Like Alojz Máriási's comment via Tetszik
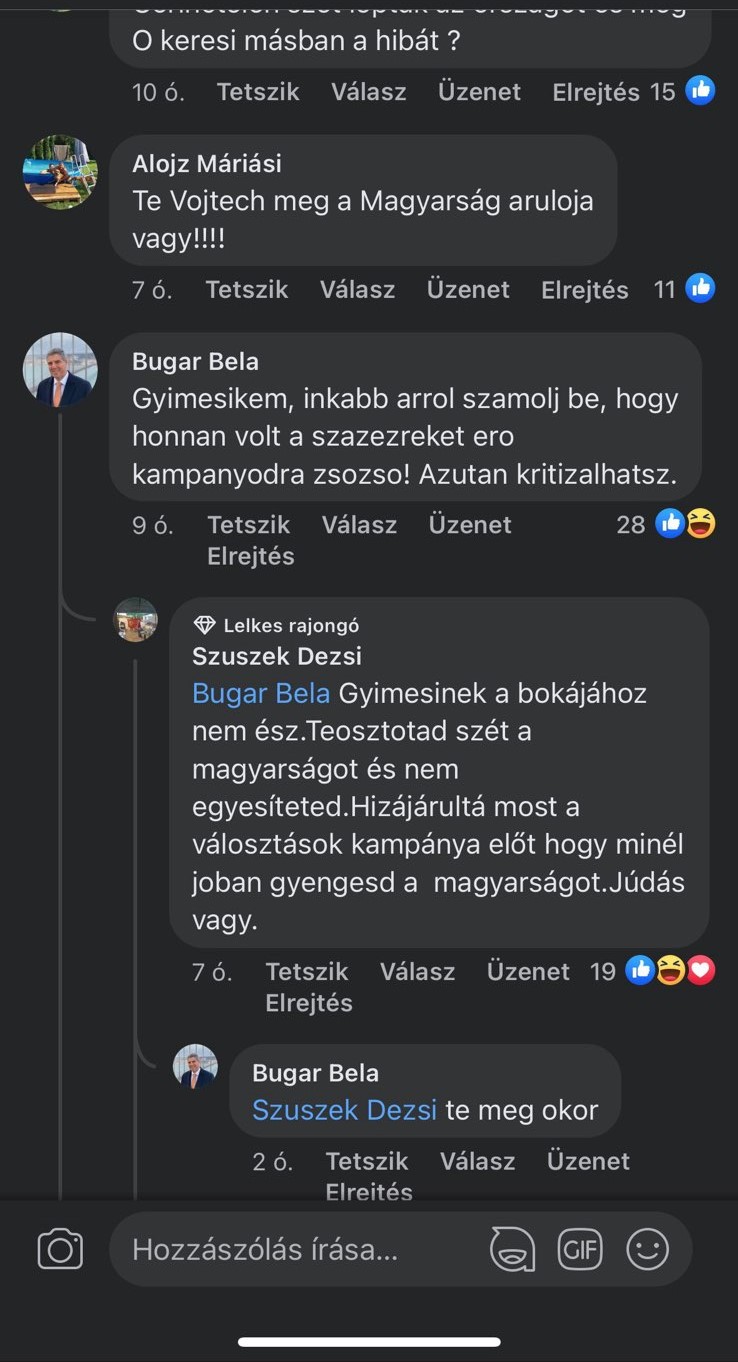Screen dimensions: 738x1362 click(x=247, y=290)
